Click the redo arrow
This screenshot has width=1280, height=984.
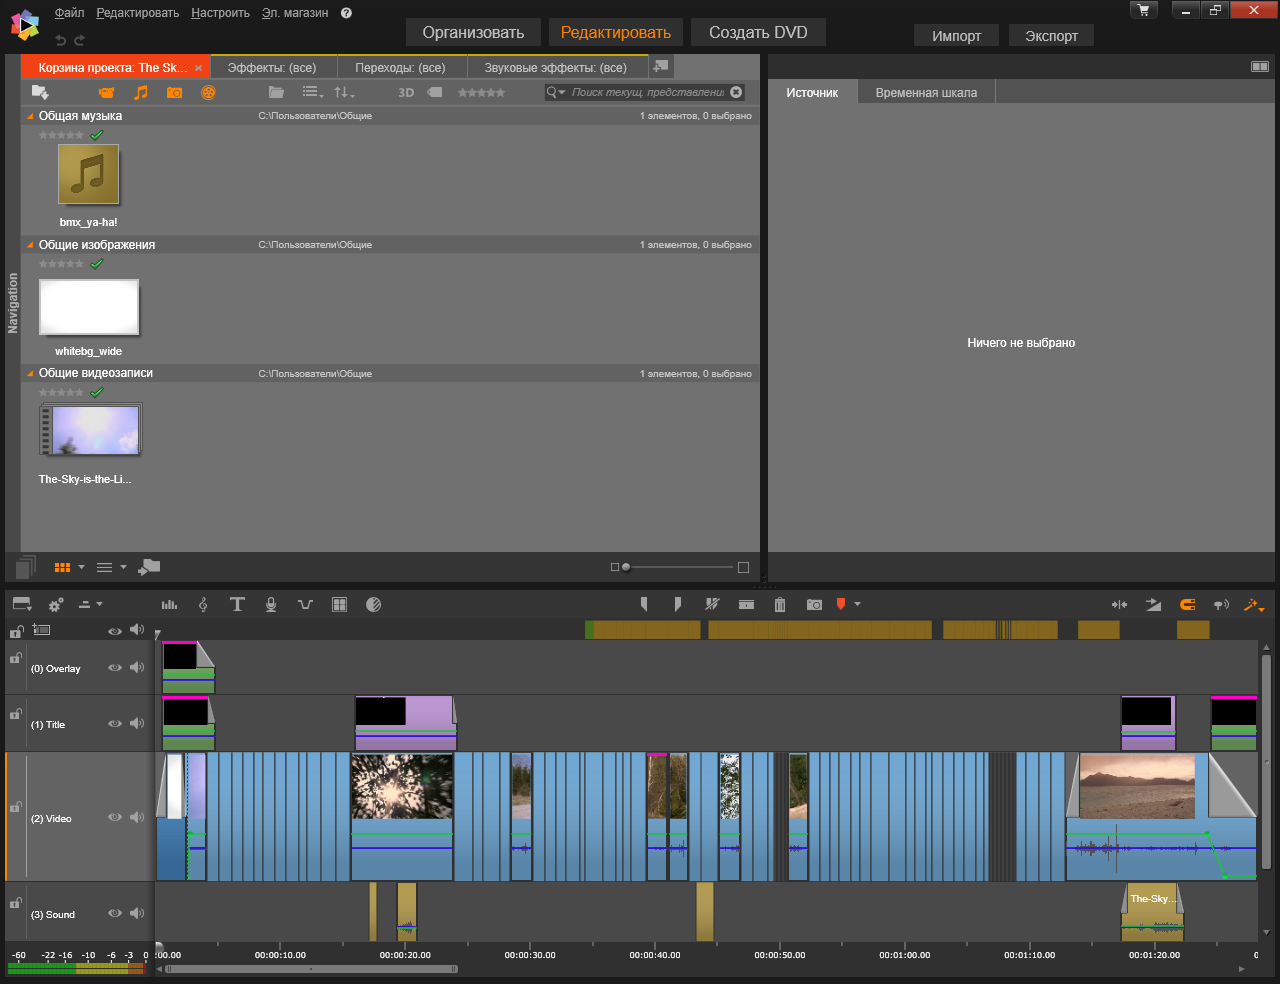(79, 40)
